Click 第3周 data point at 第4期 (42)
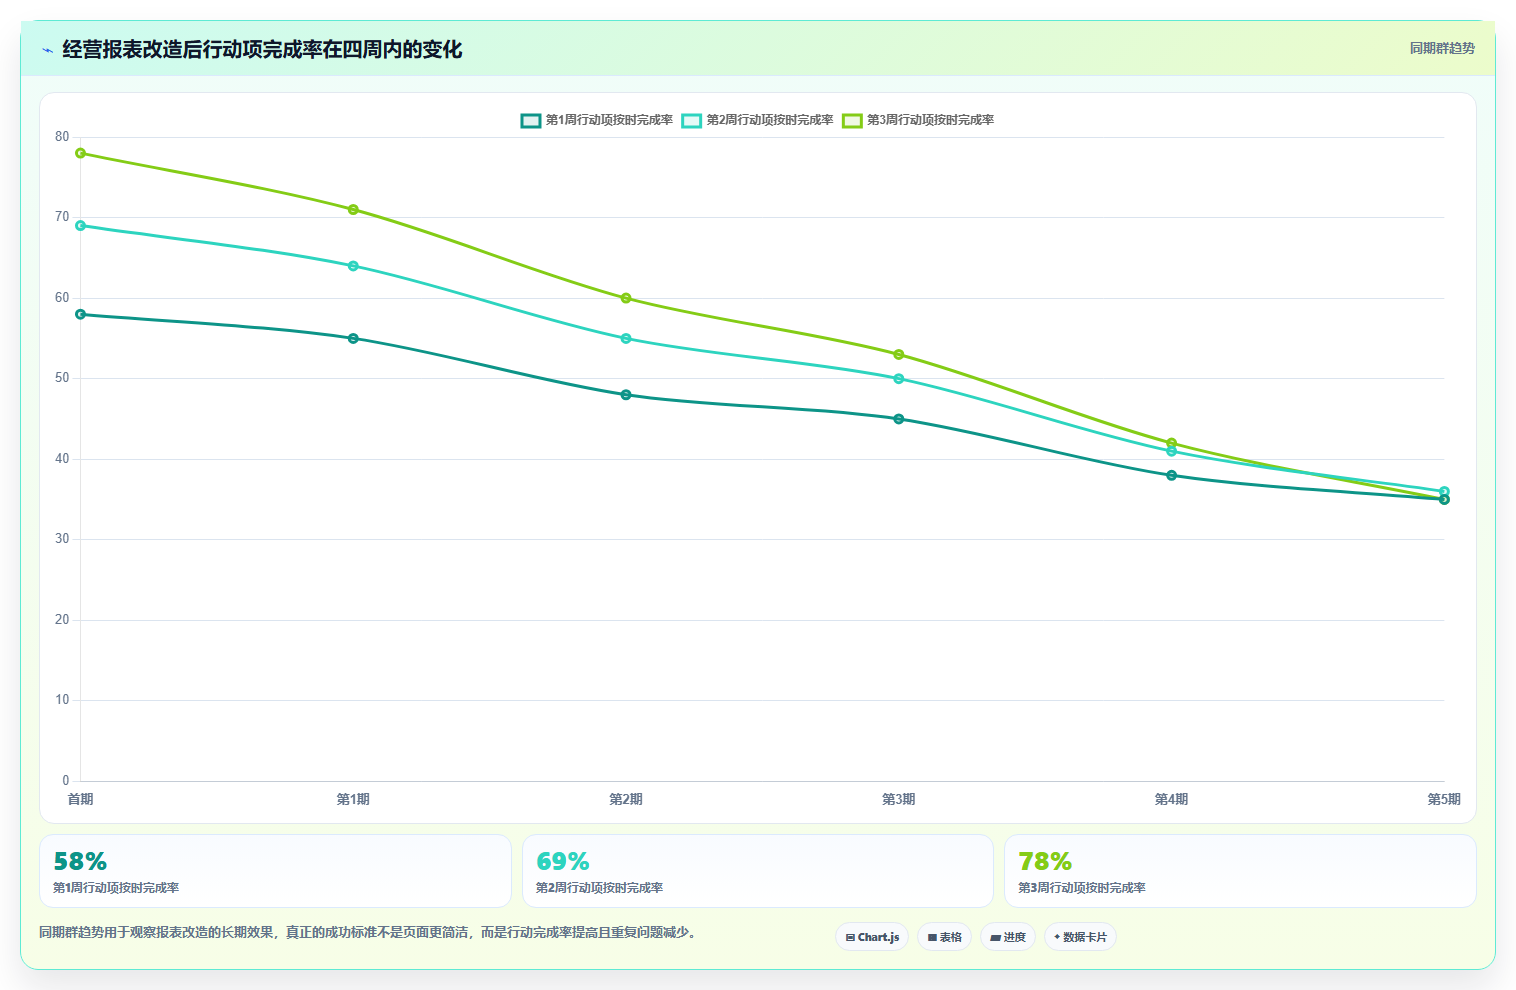The width and height of the screenshot is (1516, 990). [x=1172, y=443]
